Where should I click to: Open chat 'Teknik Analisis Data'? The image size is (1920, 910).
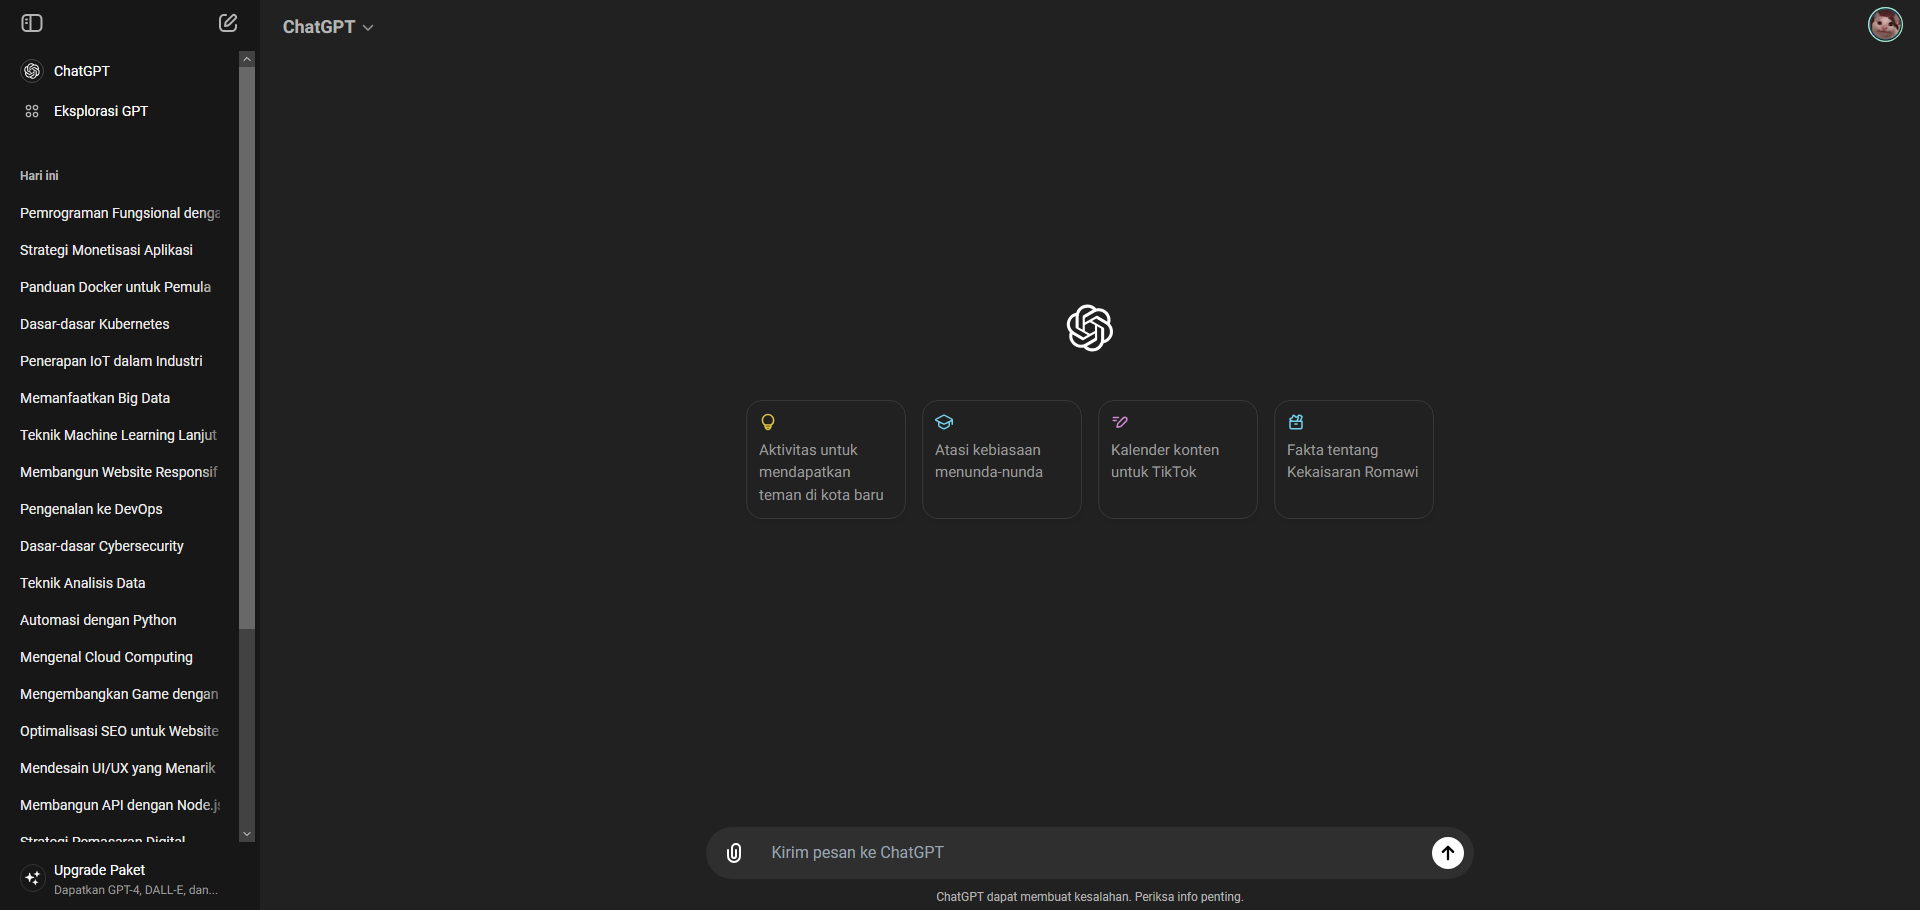coord(120,583)
